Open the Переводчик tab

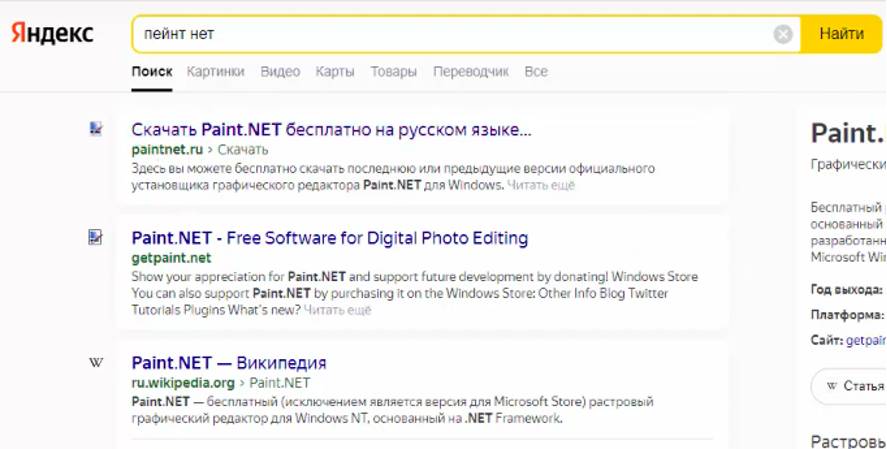point(471,72)
